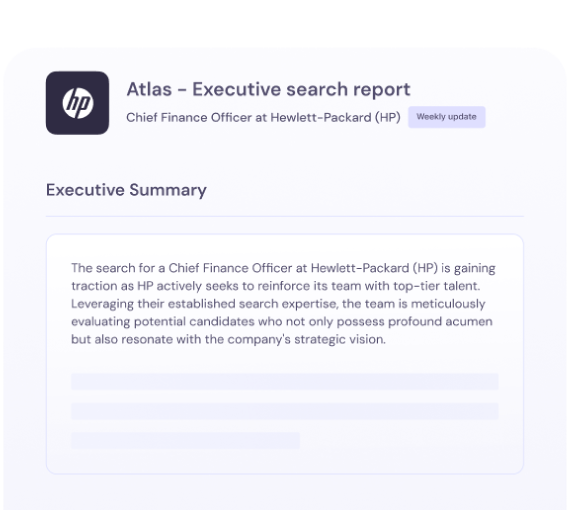Click the line starting 'Leveraging their established'
This screenshot has height=510, width=570.
tap(278, 304)
